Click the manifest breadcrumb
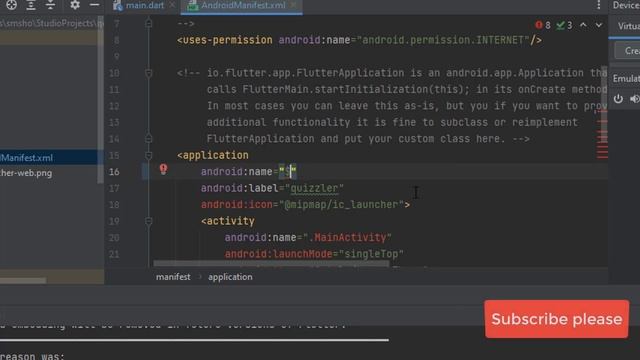This screenshot has height=360, width=640. pos(173,277)
